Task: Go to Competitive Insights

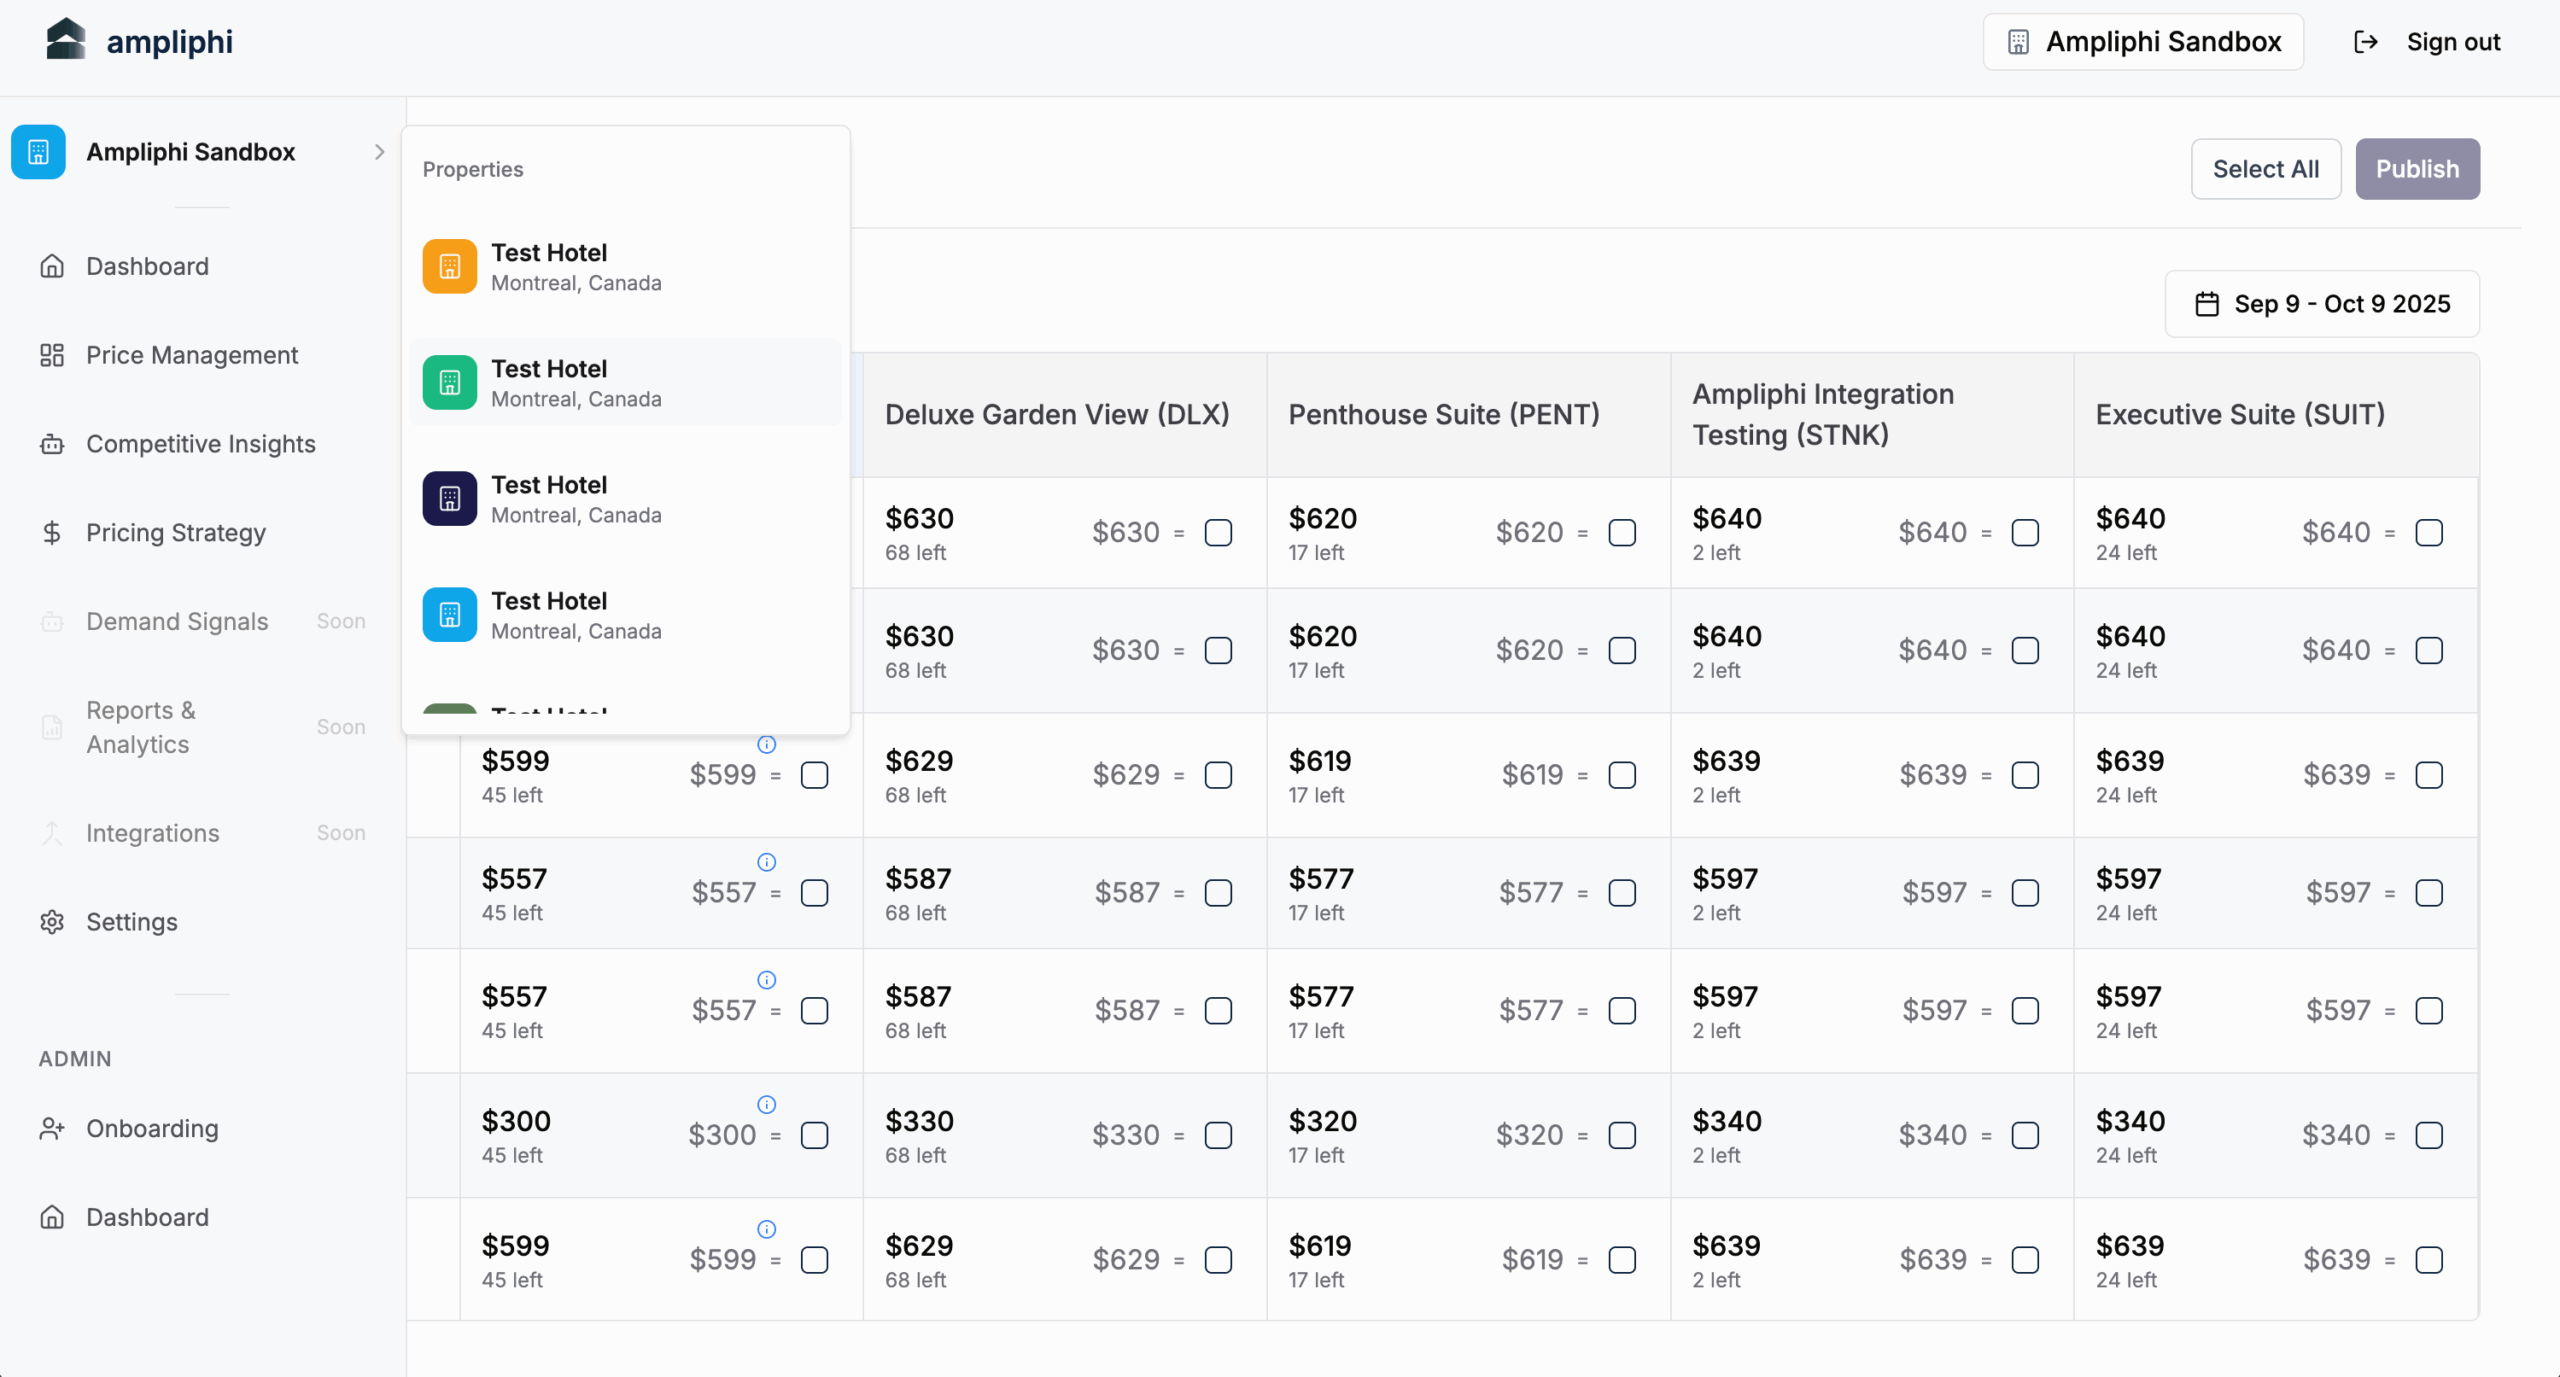Action: click(200, 444)
